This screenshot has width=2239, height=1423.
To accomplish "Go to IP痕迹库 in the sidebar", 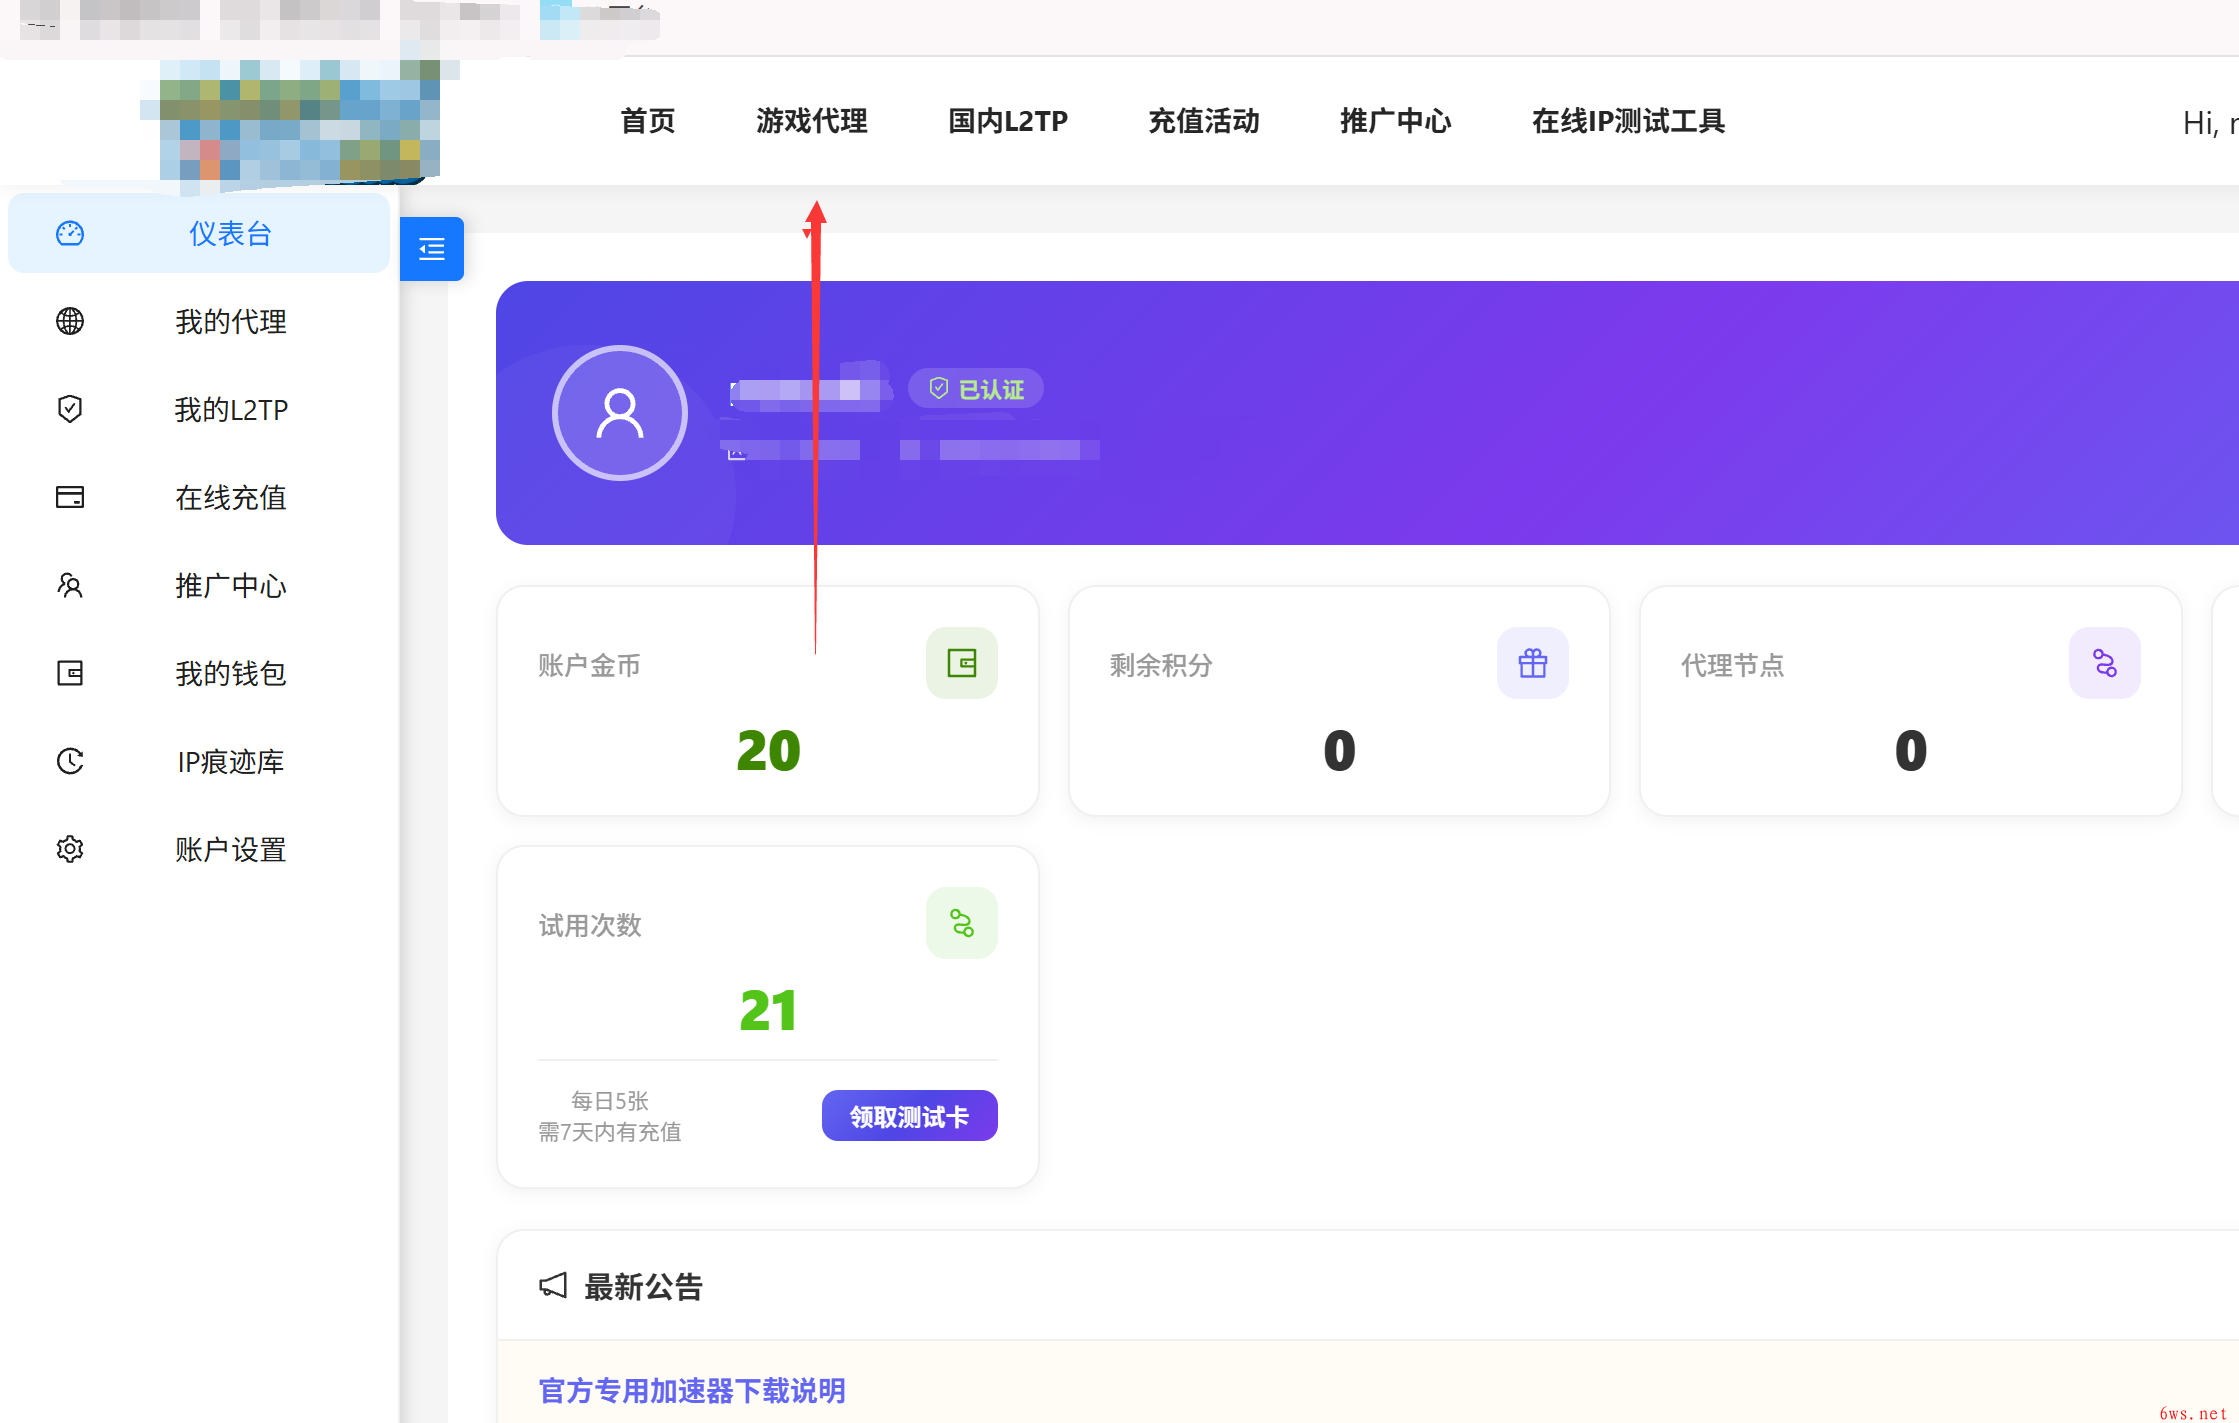I will tap(199, 761).
